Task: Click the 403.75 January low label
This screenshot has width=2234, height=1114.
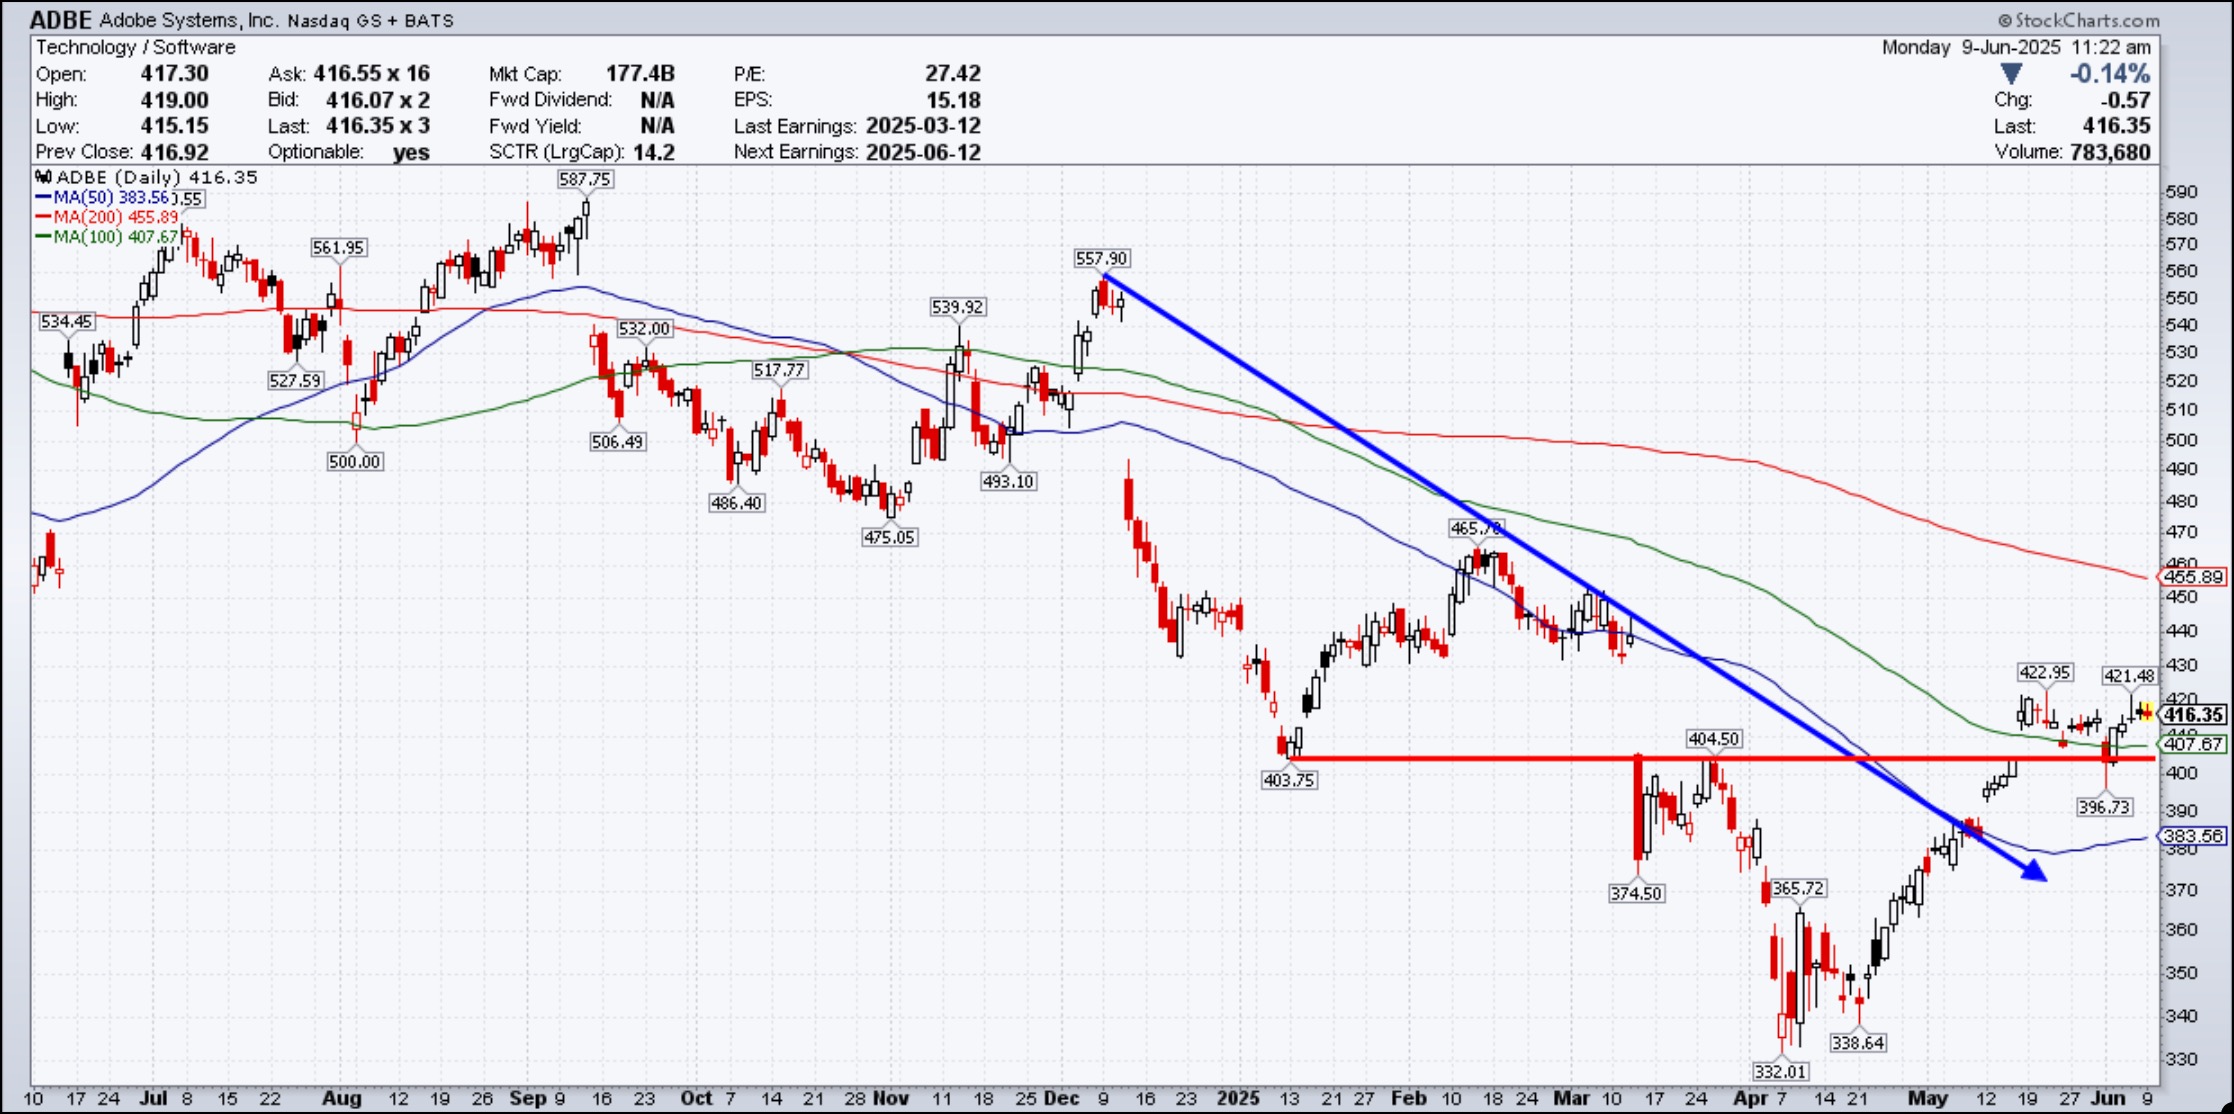Action: [1288, 779]
